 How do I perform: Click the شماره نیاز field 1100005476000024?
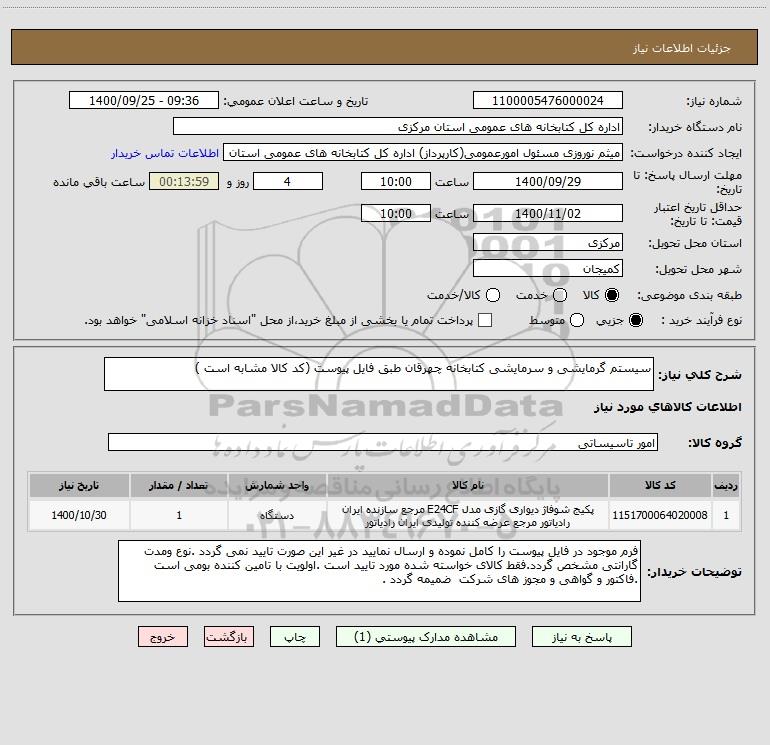(x=548, y=101)
